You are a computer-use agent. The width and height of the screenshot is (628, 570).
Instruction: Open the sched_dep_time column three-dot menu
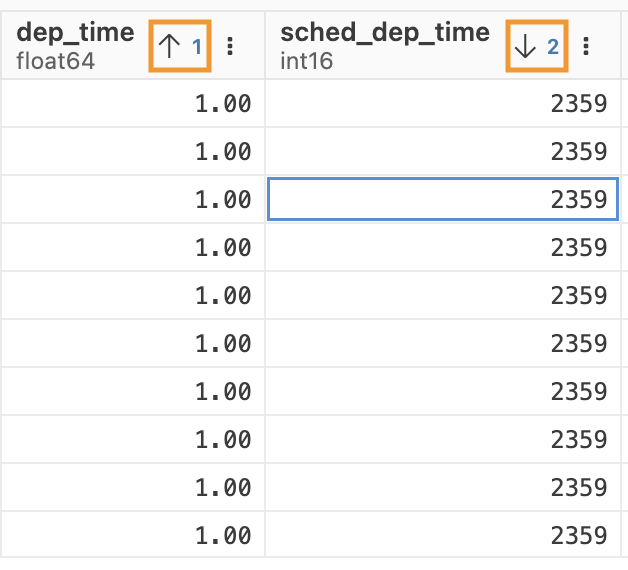point(586,46)
